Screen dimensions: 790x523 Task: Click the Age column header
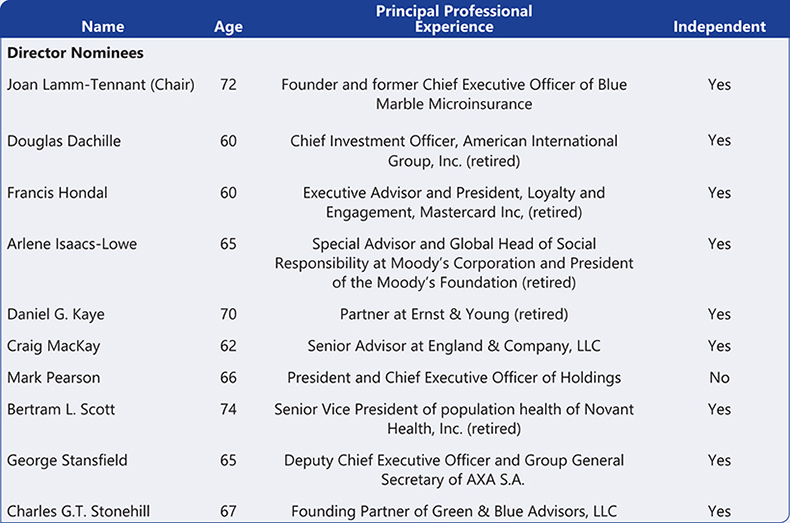[x=228, y=27]
